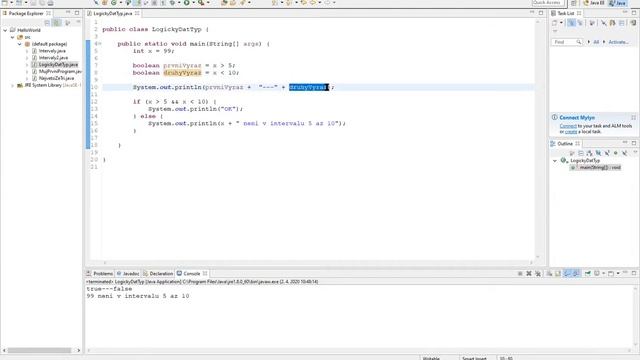The width and height of the screenshot is (640, 360).
Task: Open the Task List tab
Action: [x=565, y=13]
